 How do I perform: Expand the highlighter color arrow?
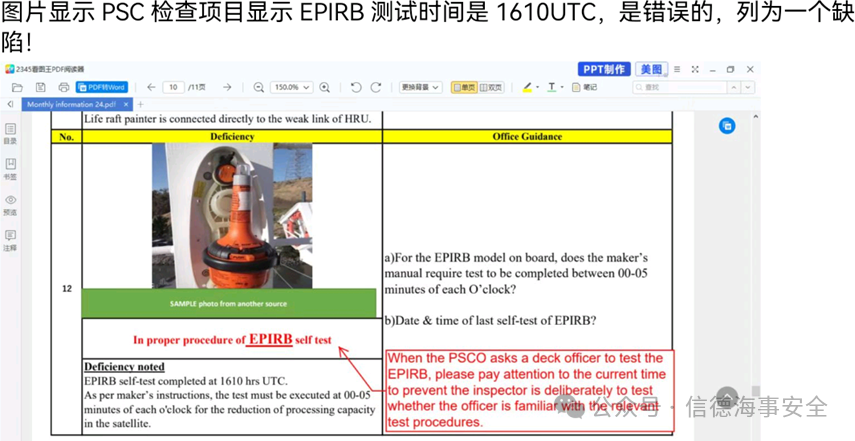pos(538,87)
